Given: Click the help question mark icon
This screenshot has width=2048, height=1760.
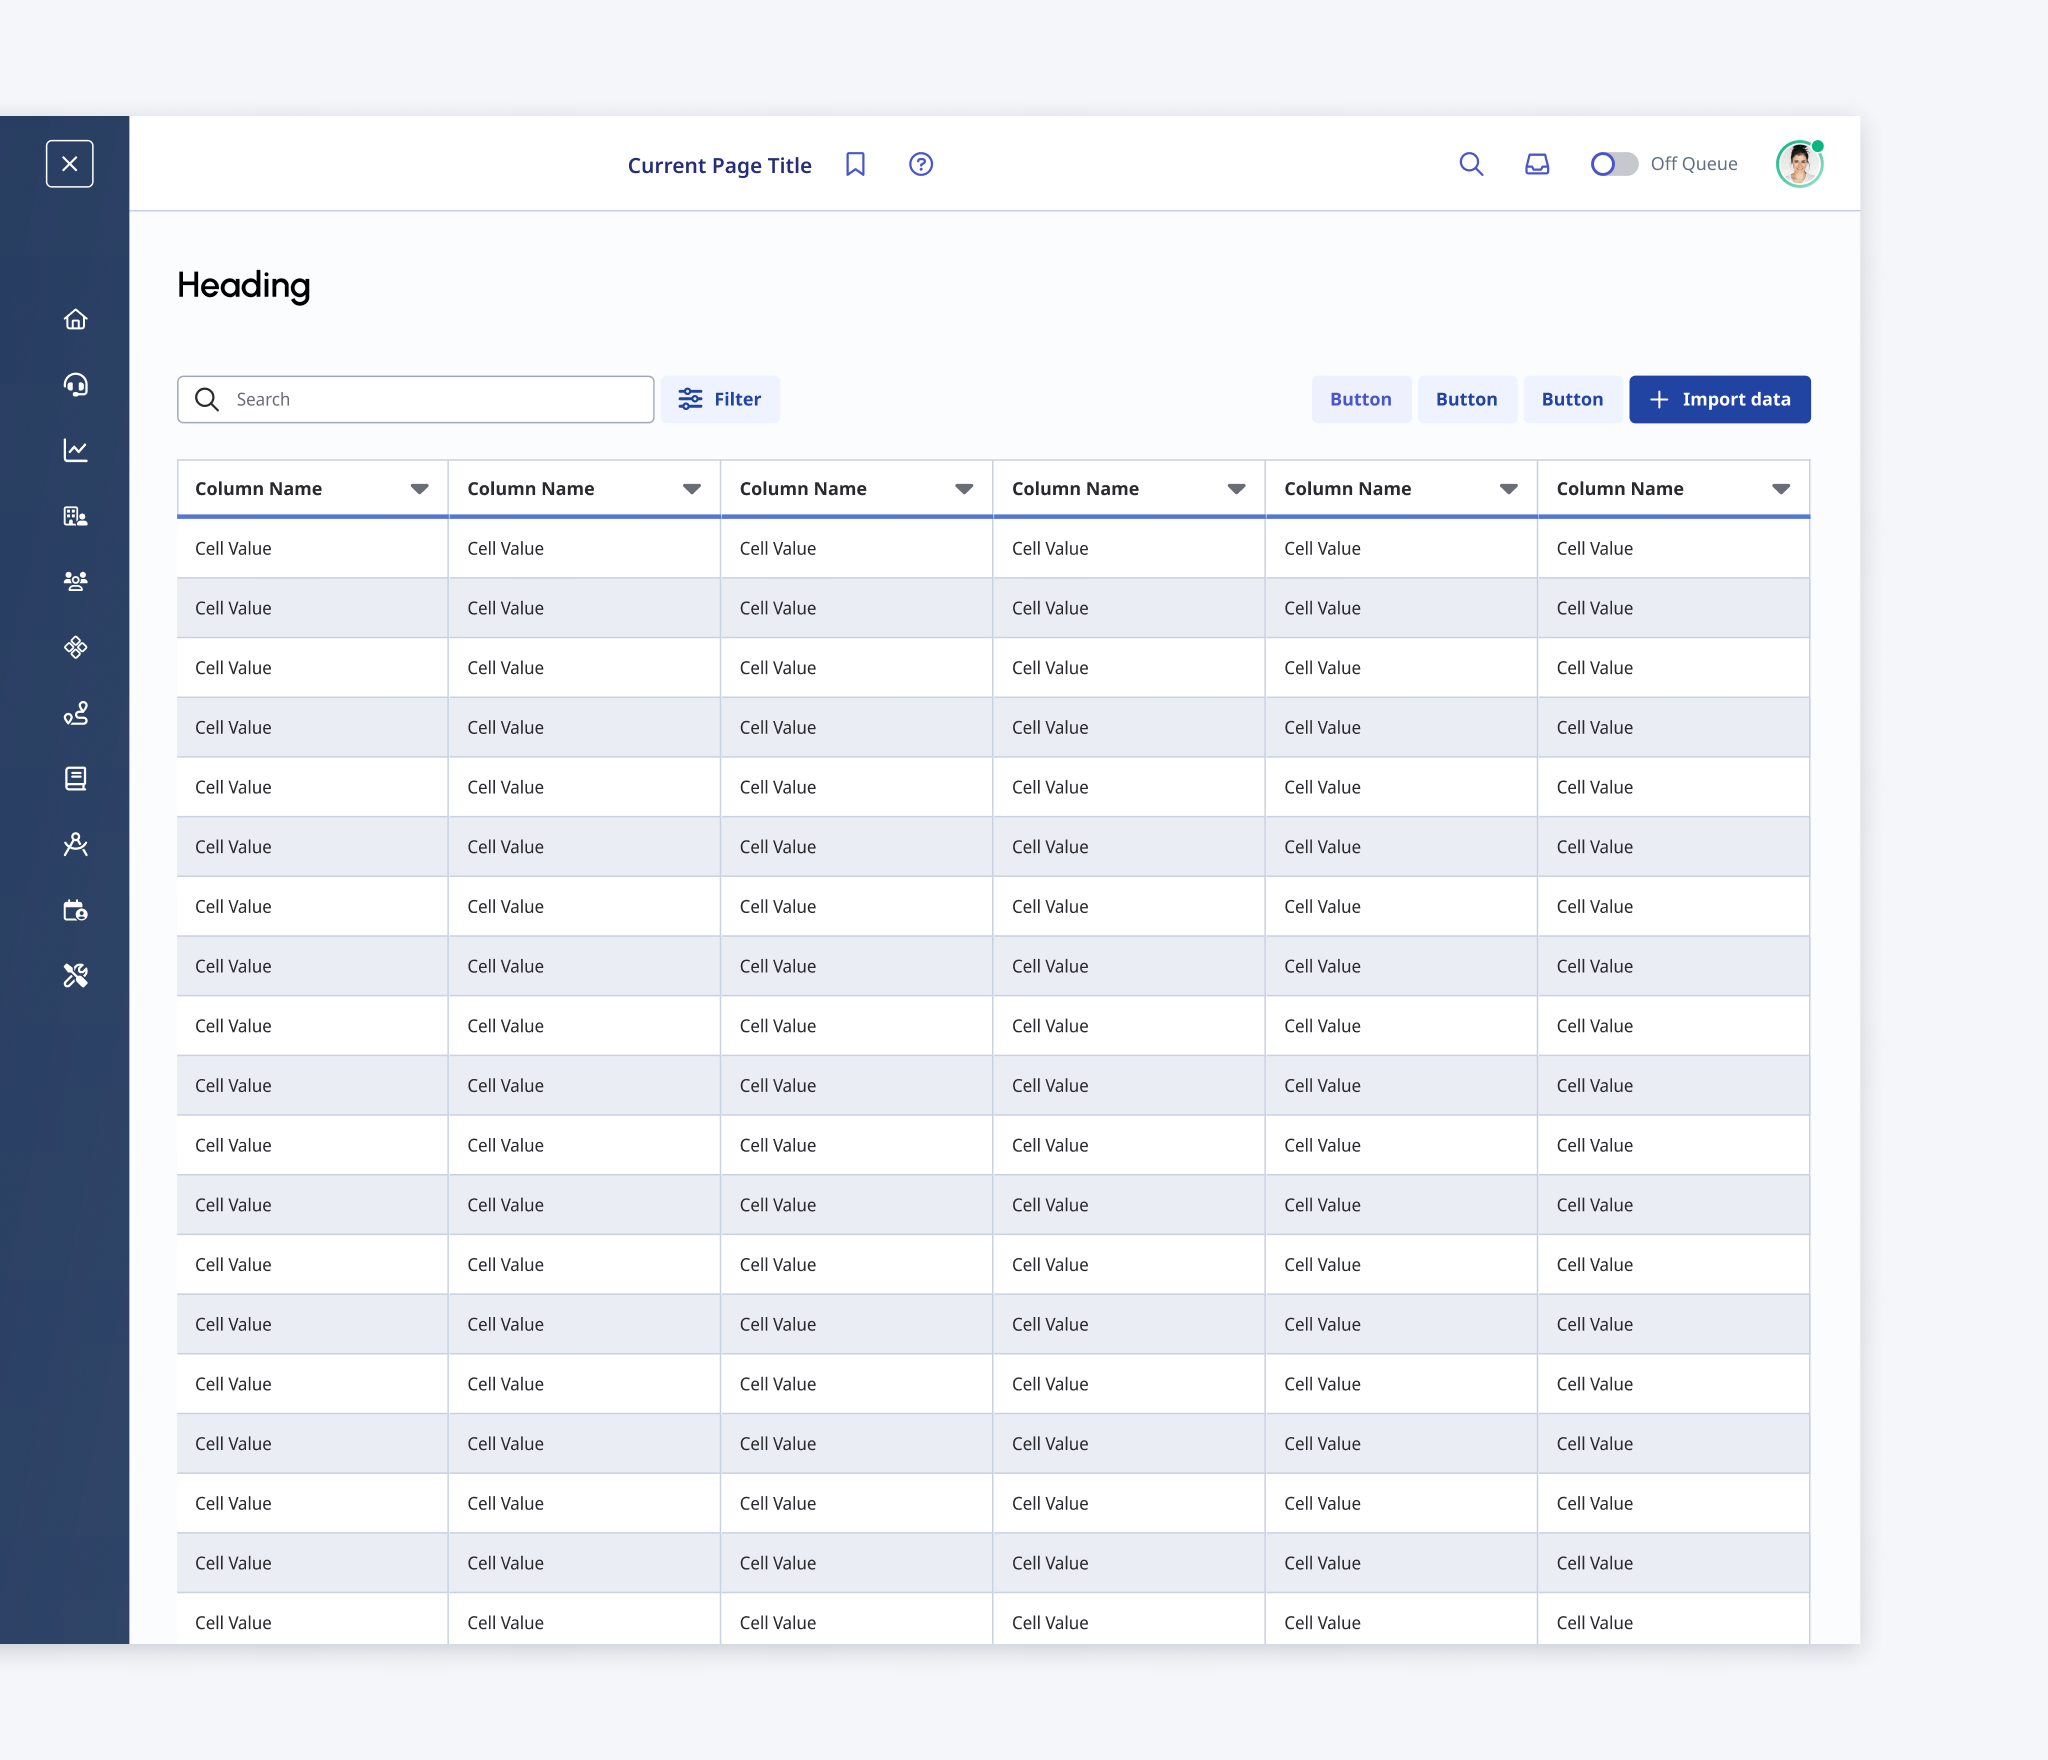Looking at the screenshot, I should pos(921,164).
